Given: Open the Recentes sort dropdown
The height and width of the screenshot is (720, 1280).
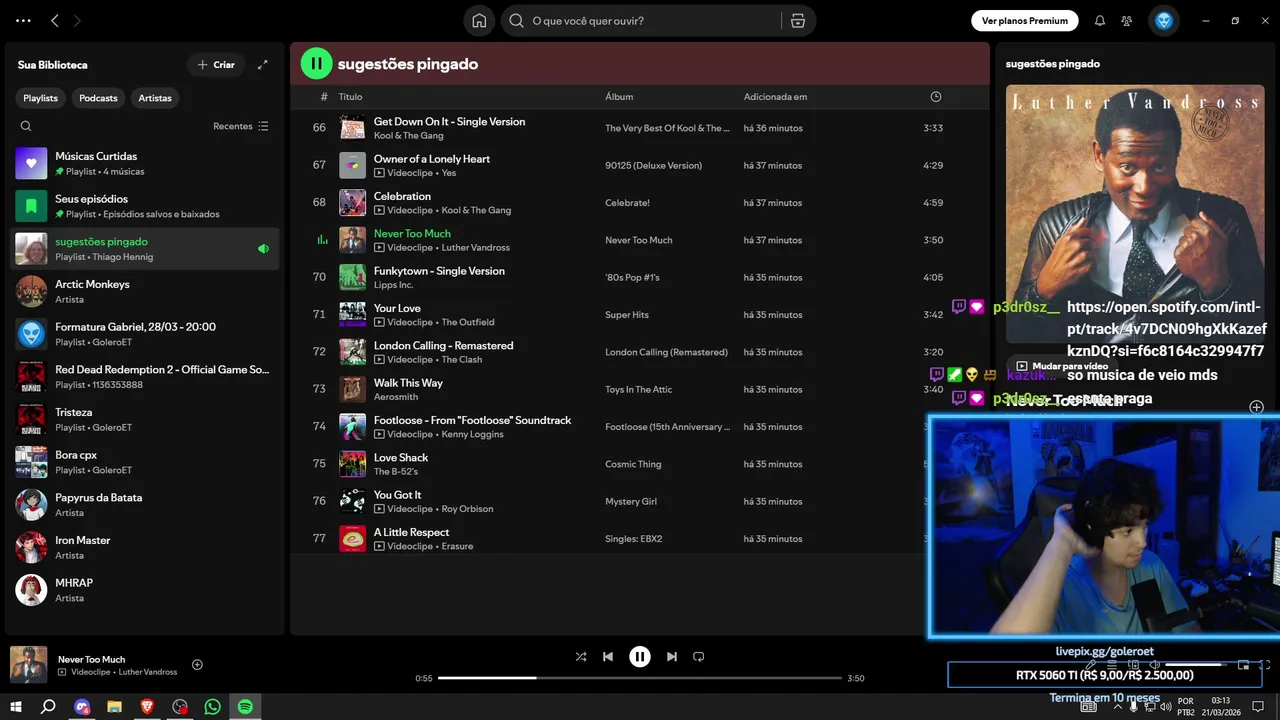Looking at the screenshot, I should pyautogui.click(x=241, y=126).
